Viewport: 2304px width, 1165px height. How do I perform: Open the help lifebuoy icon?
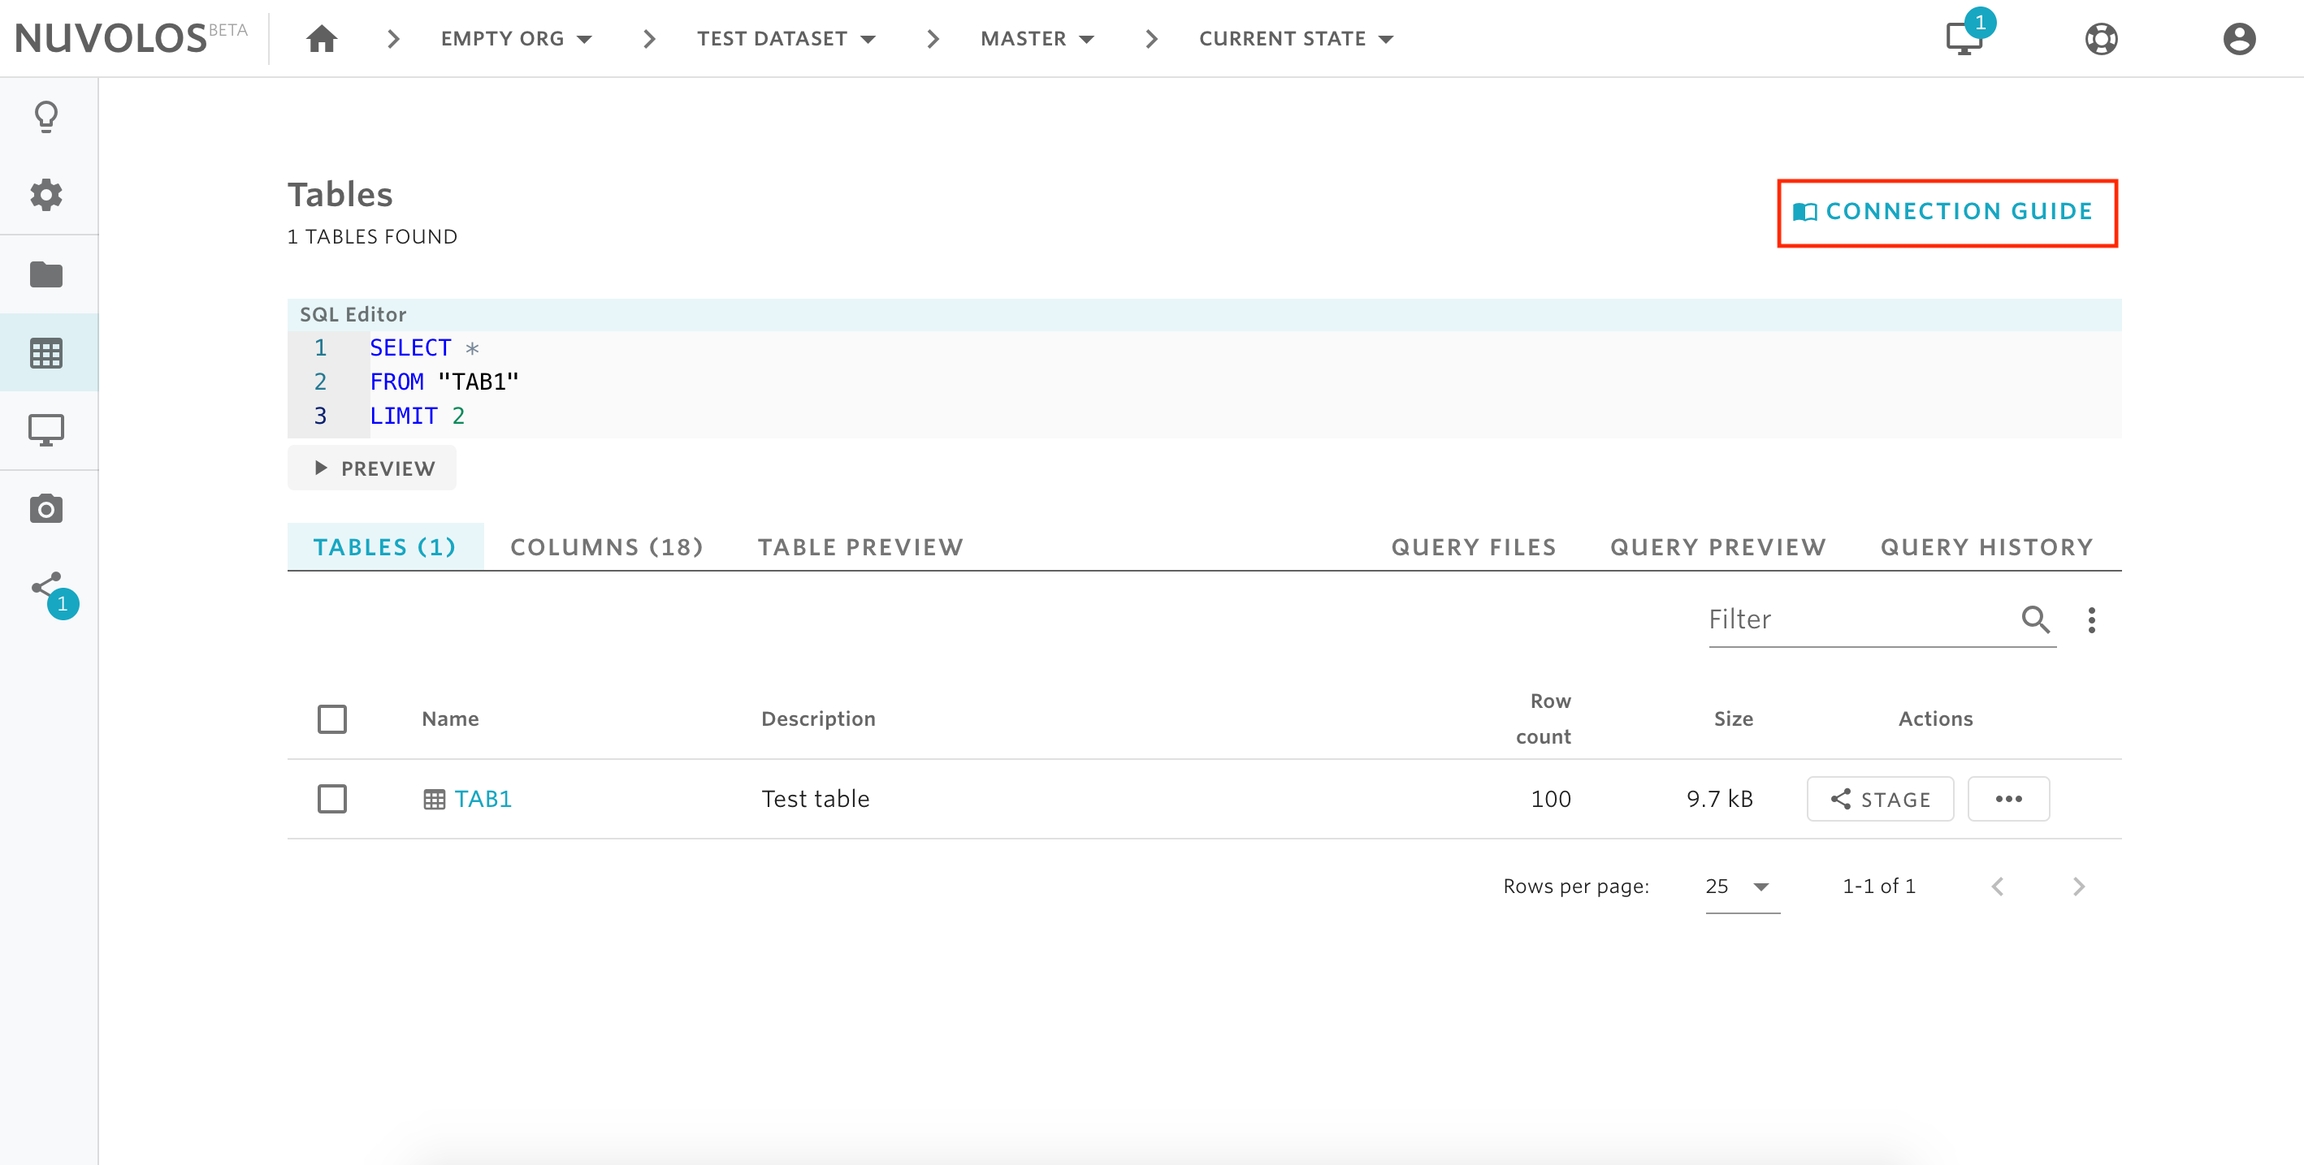2101,39
